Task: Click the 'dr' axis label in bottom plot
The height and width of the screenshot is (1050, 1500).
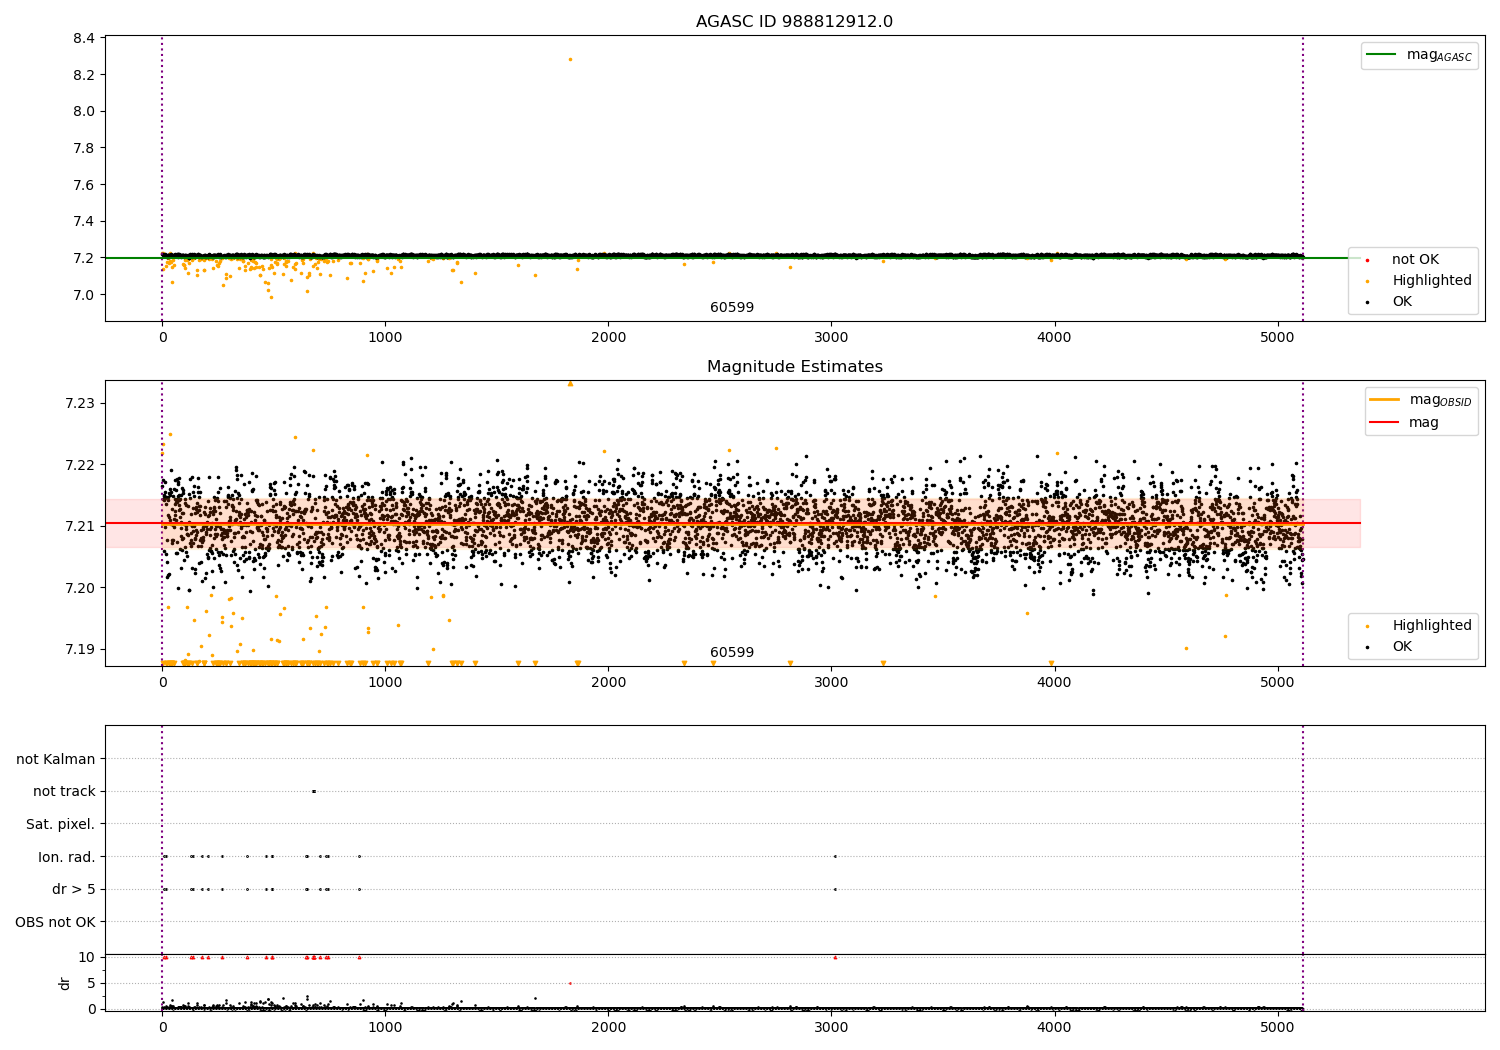Action: click(x=65, y=983)
